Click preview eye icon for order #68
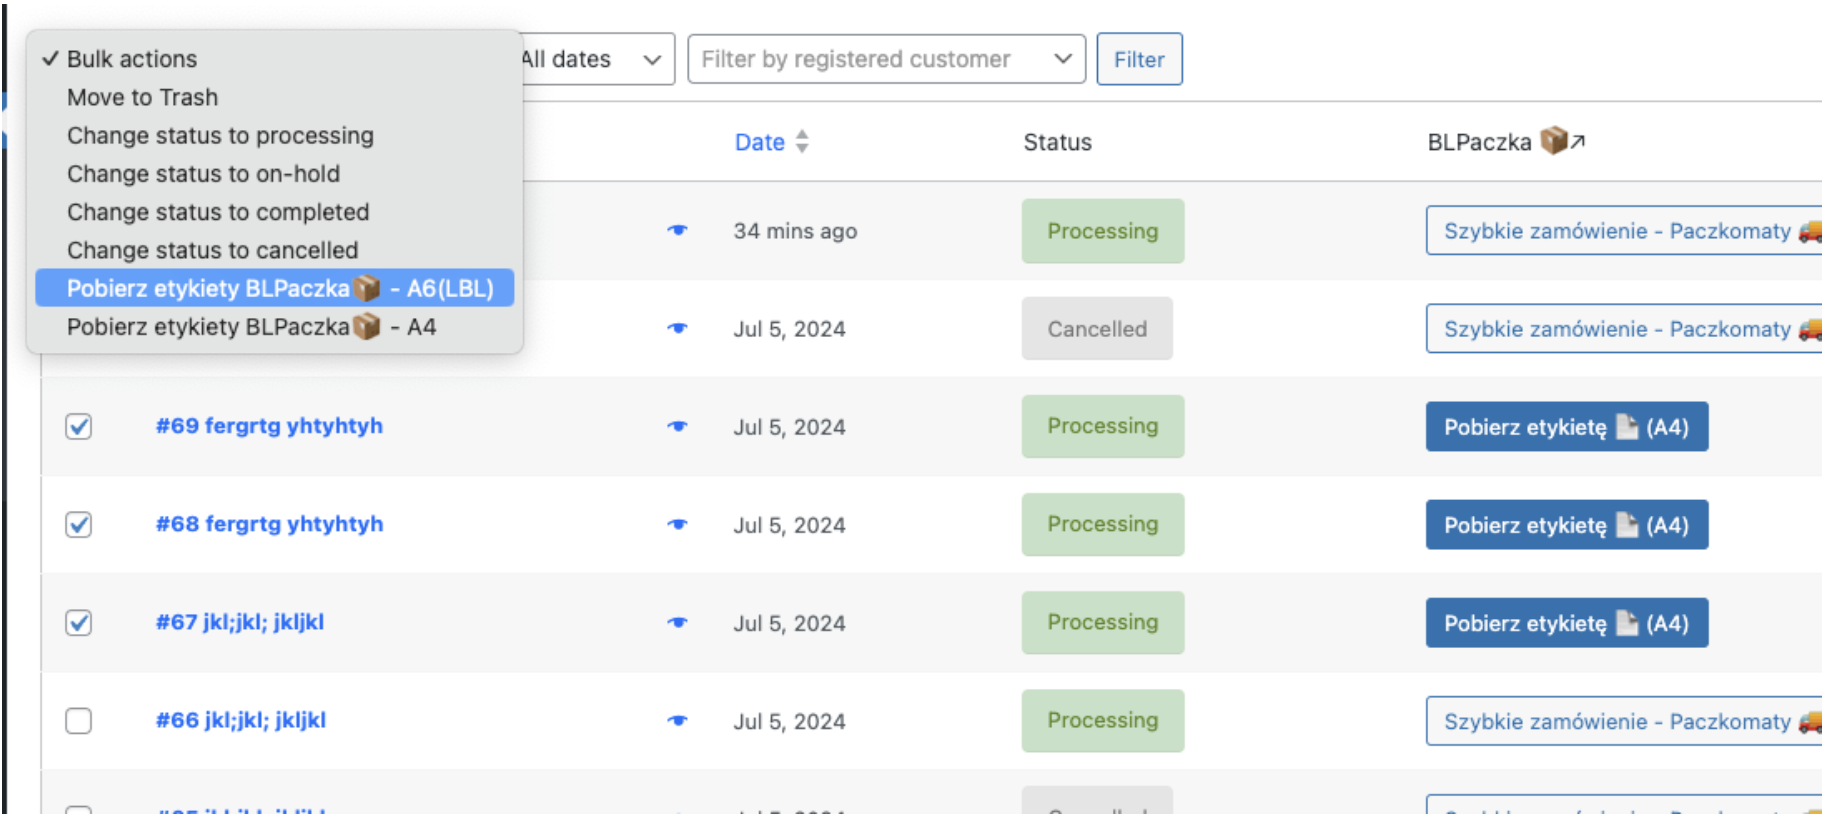The height and width of the screenshot is (820, 1822). [x=678, y=524]
